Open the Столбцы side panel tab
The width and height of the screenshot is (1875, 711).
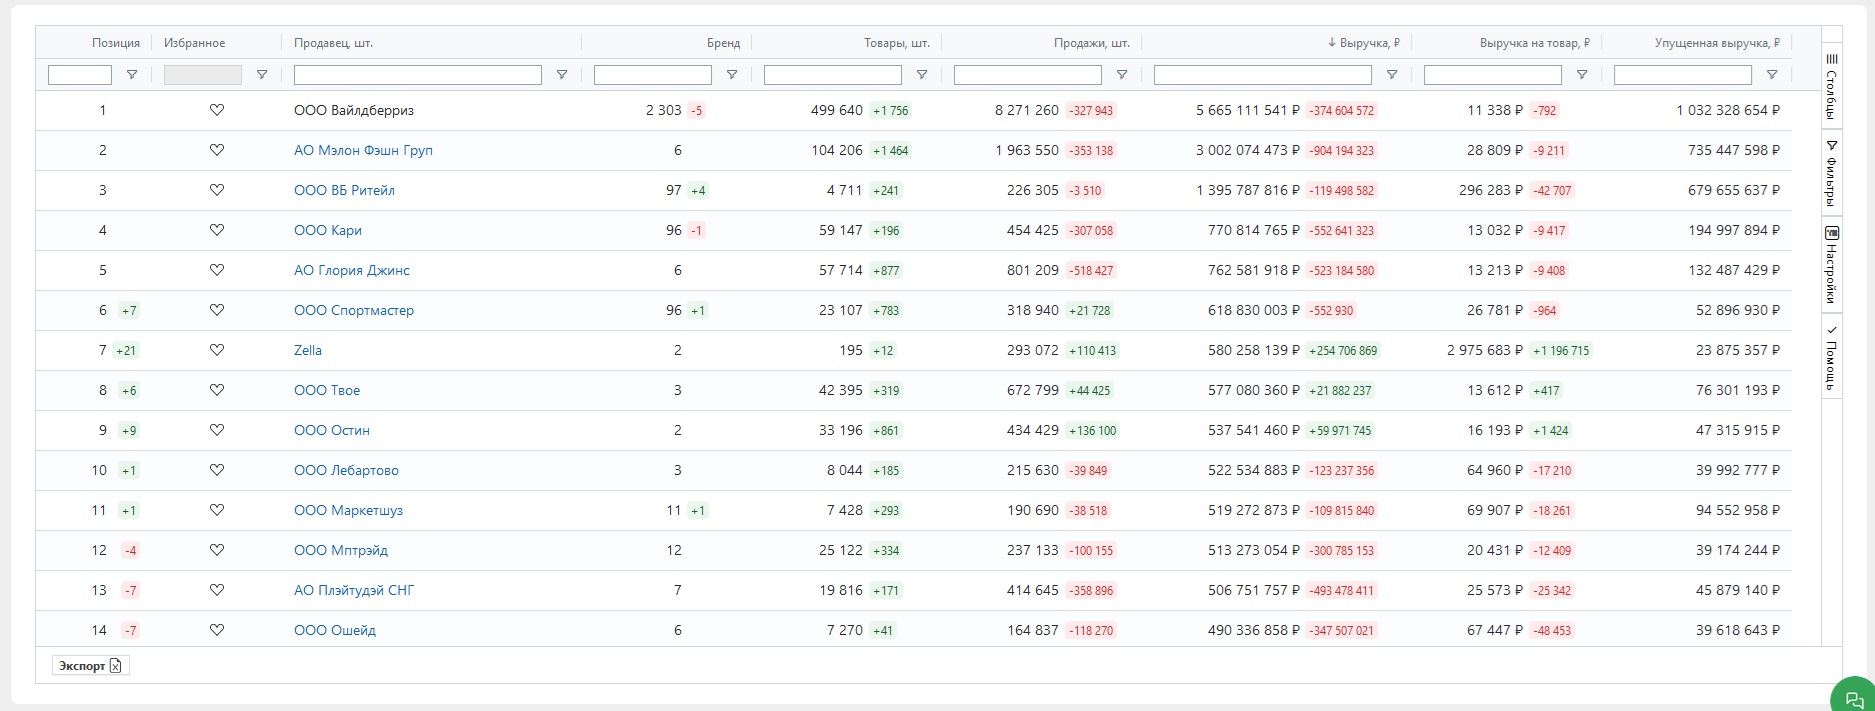1832,86
